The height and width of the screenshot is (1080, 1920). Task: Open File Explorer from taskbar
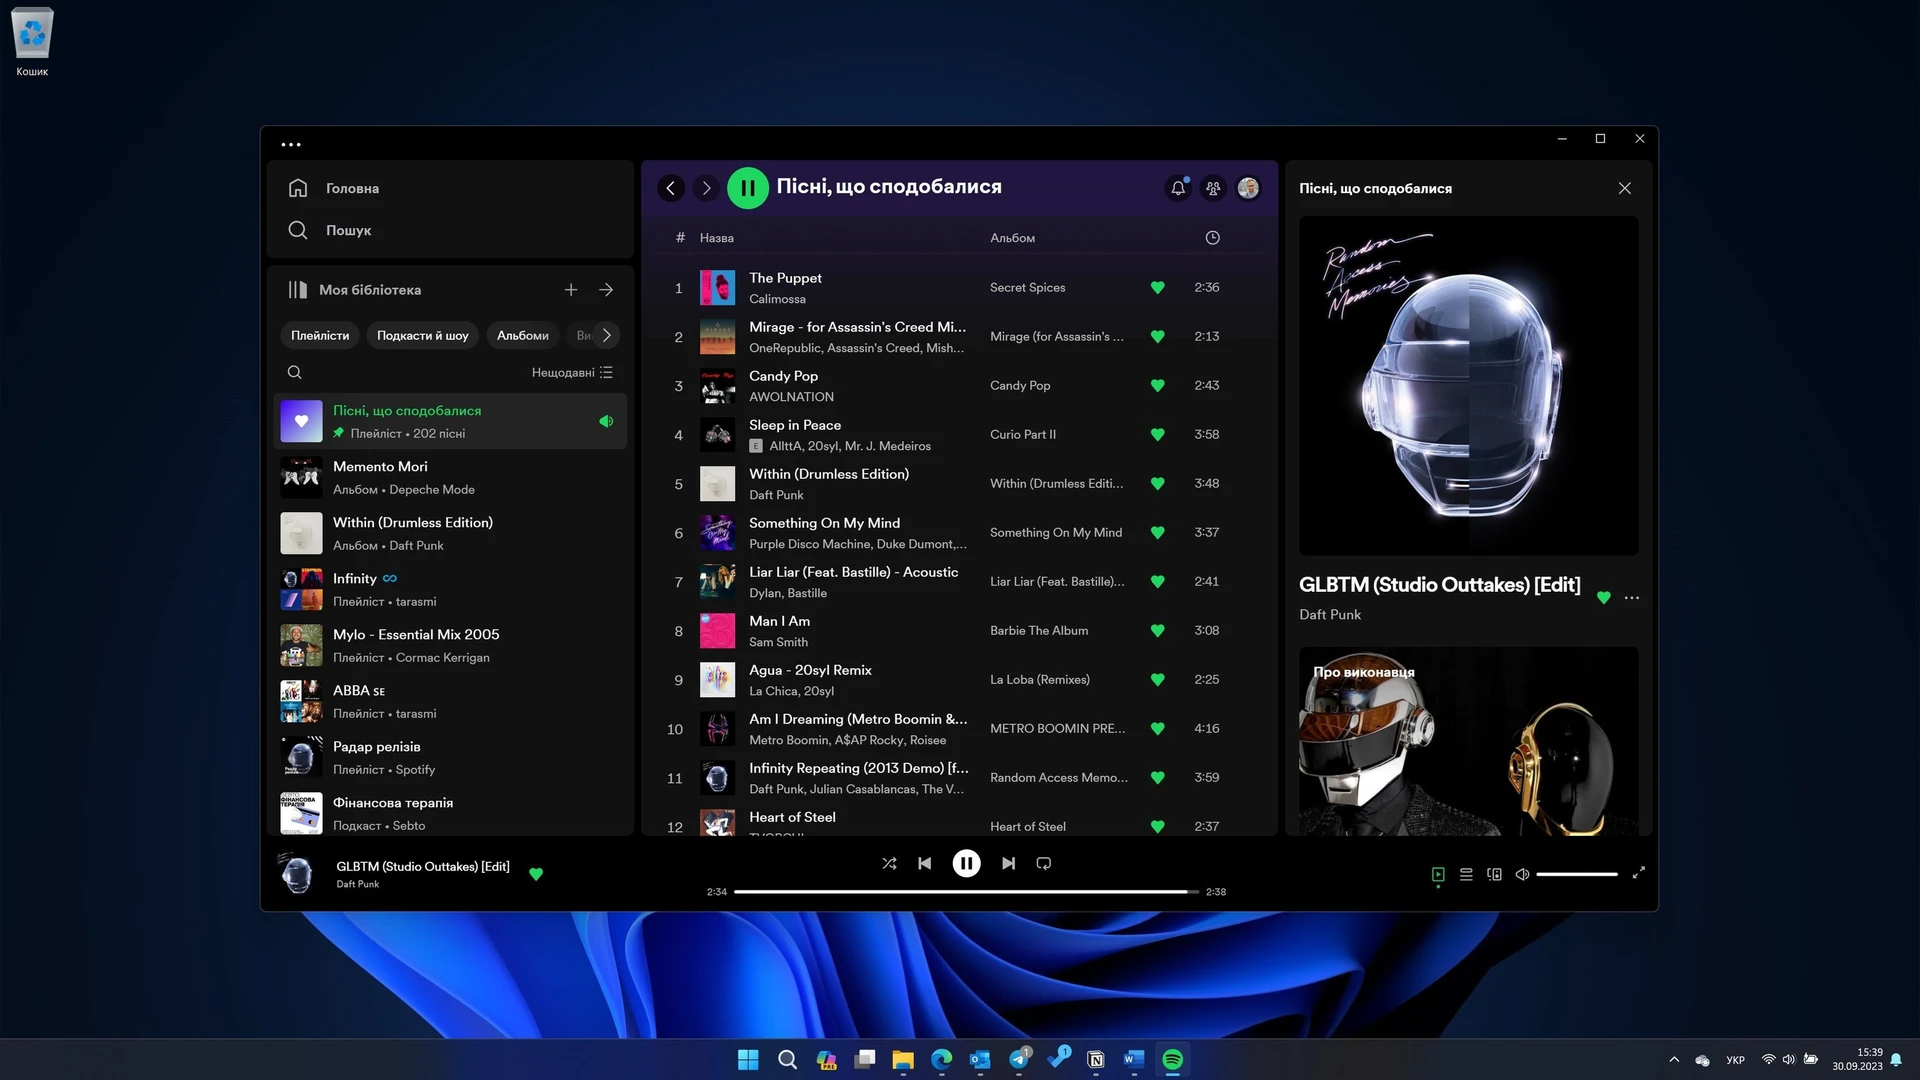coord(903,1060)
